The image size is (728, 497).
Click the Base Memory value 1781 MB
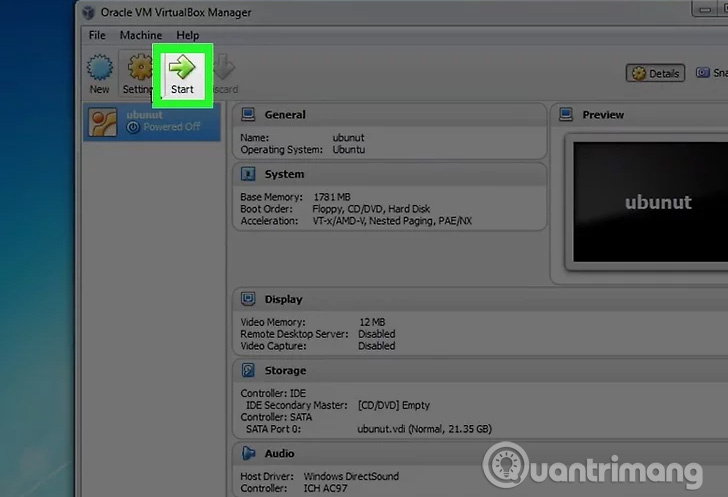tap(332, 197)
